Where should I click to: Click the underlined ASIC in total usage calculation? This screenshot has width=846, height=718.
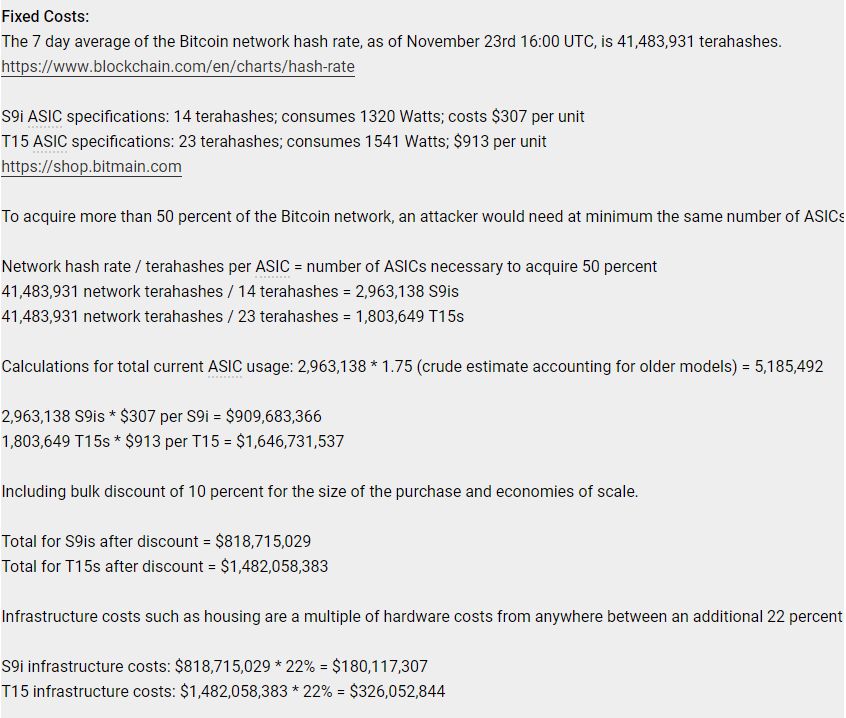click(225, 367)
